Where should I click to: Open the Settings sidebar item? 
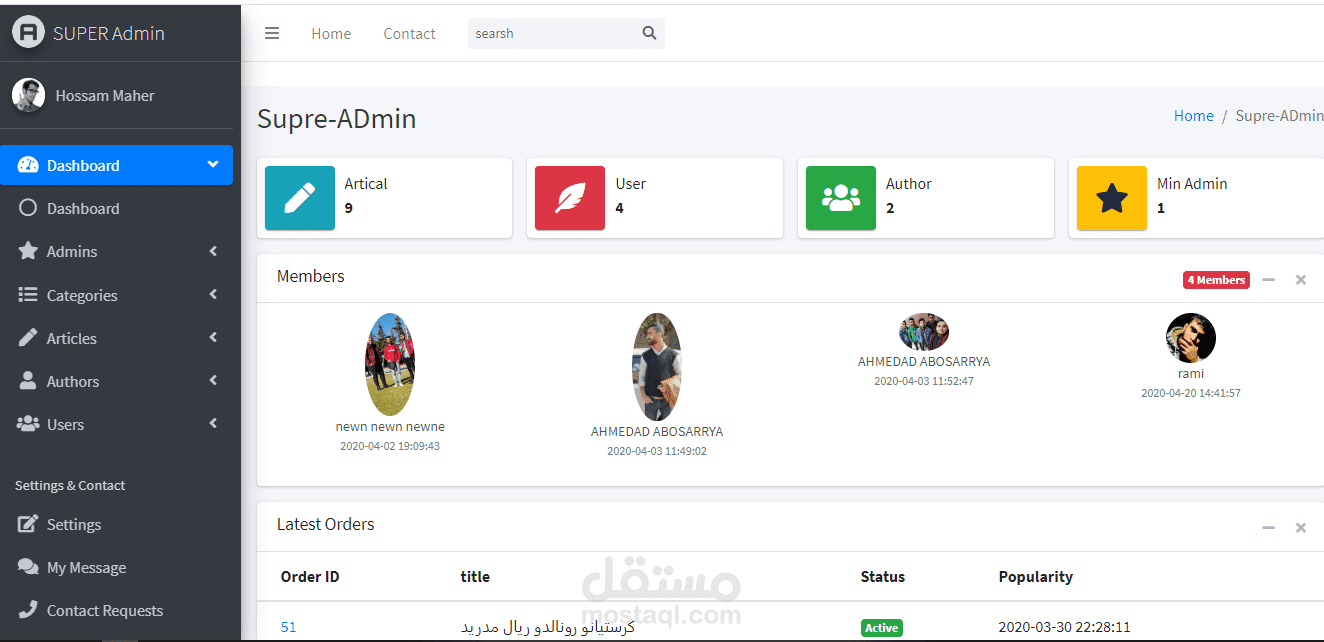(x=117, y=524)
